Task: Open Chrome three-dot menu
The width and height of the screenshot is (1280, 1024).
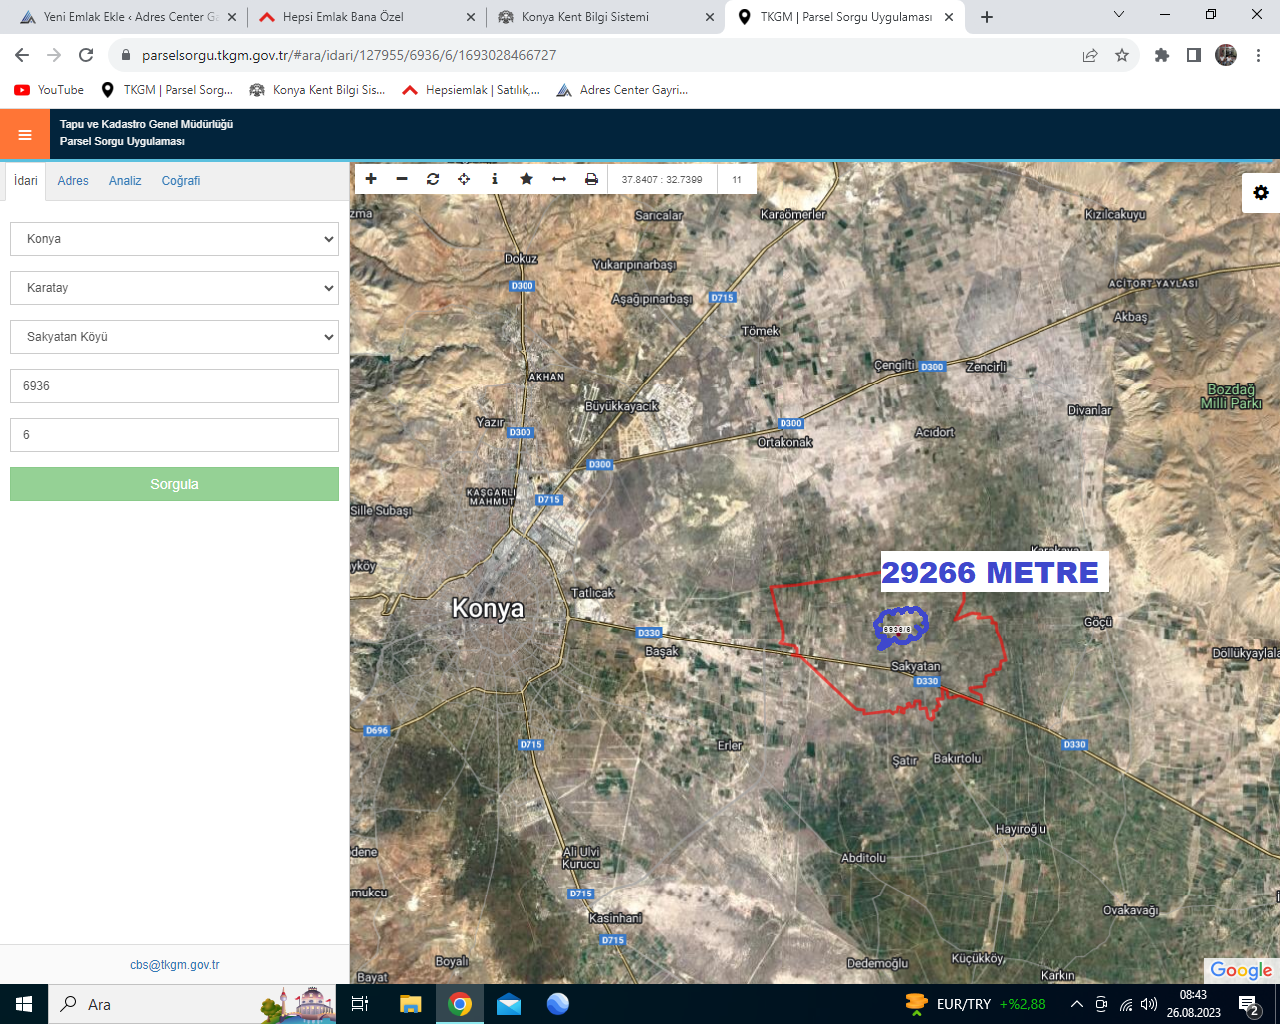Action: coord(1259,55)
